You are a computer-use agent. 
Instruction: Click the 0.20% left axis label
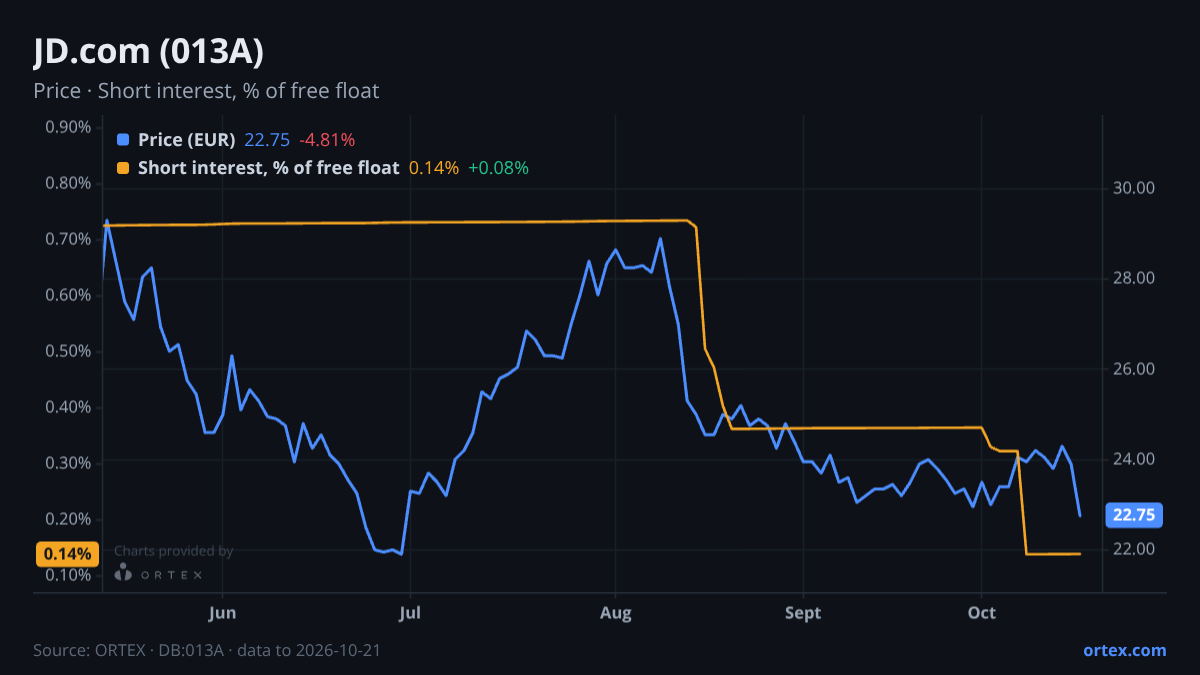click(68, 519)
